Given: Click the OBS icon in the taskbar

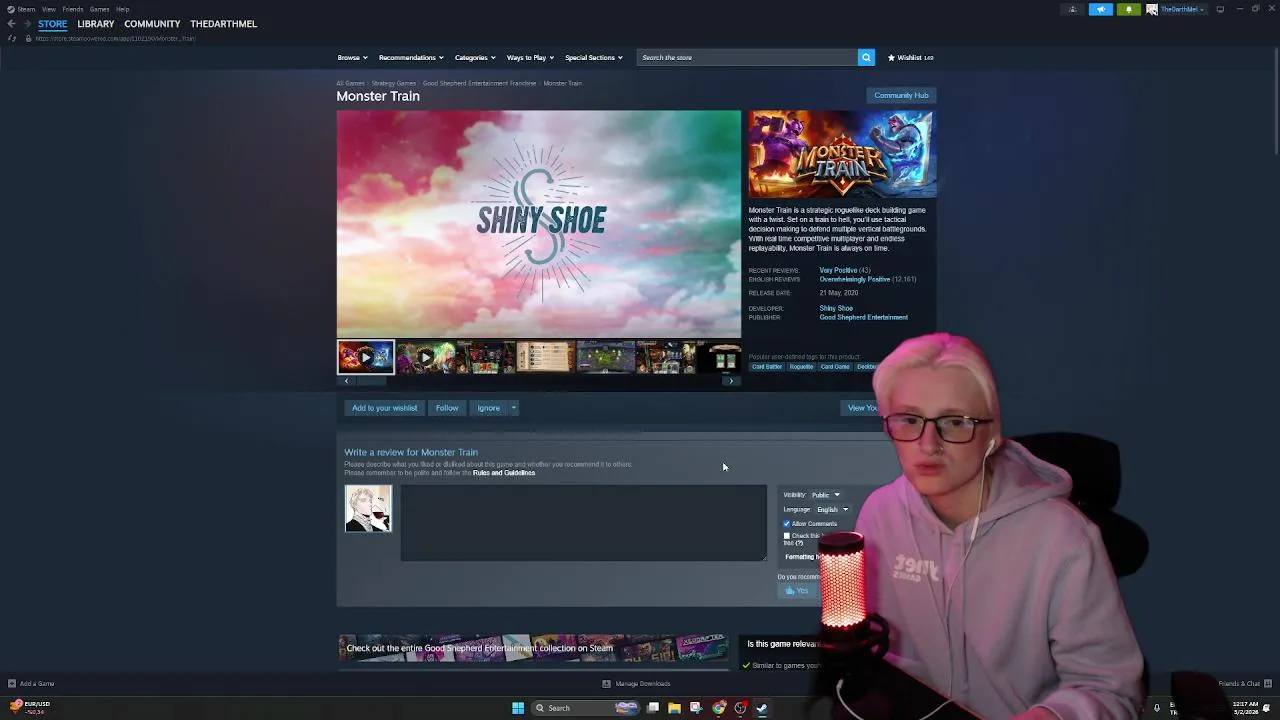Looking at the screenshot, I should pyautogui.click(x=740, y=708).
